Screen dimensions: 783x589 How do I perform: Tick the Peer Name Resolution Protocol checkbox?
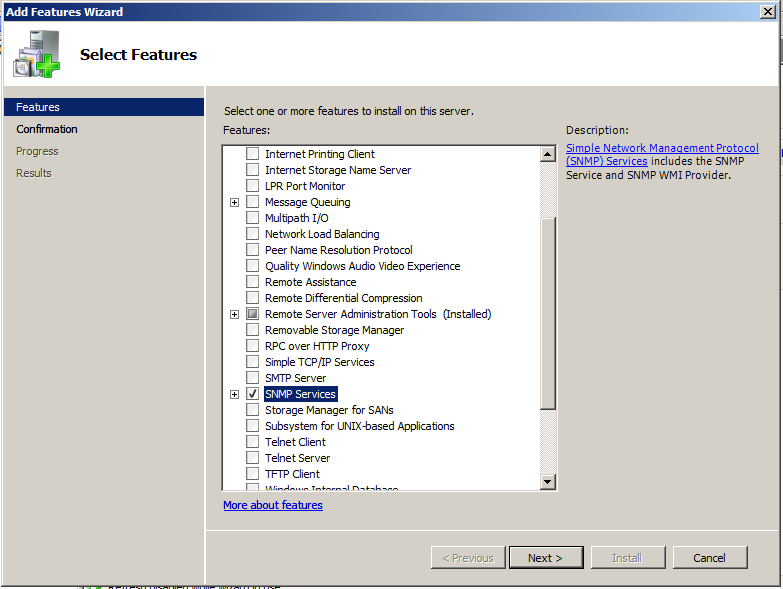click(x=253, y=250)
